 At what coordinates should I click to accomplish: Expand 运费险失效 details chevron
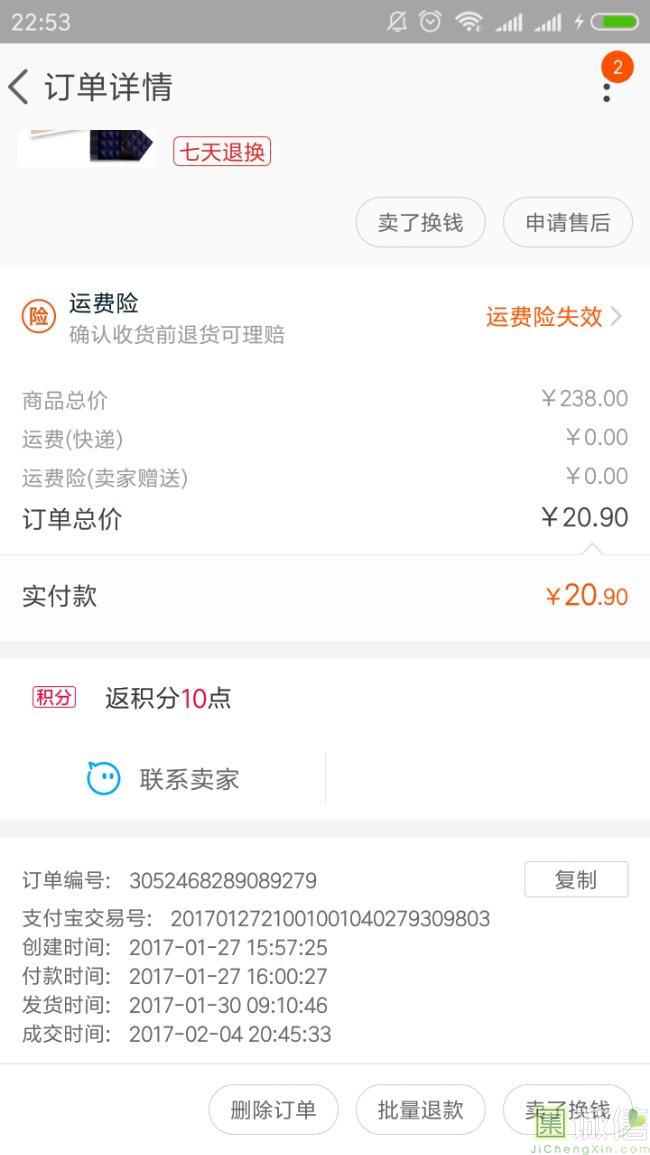coord(616,317)
